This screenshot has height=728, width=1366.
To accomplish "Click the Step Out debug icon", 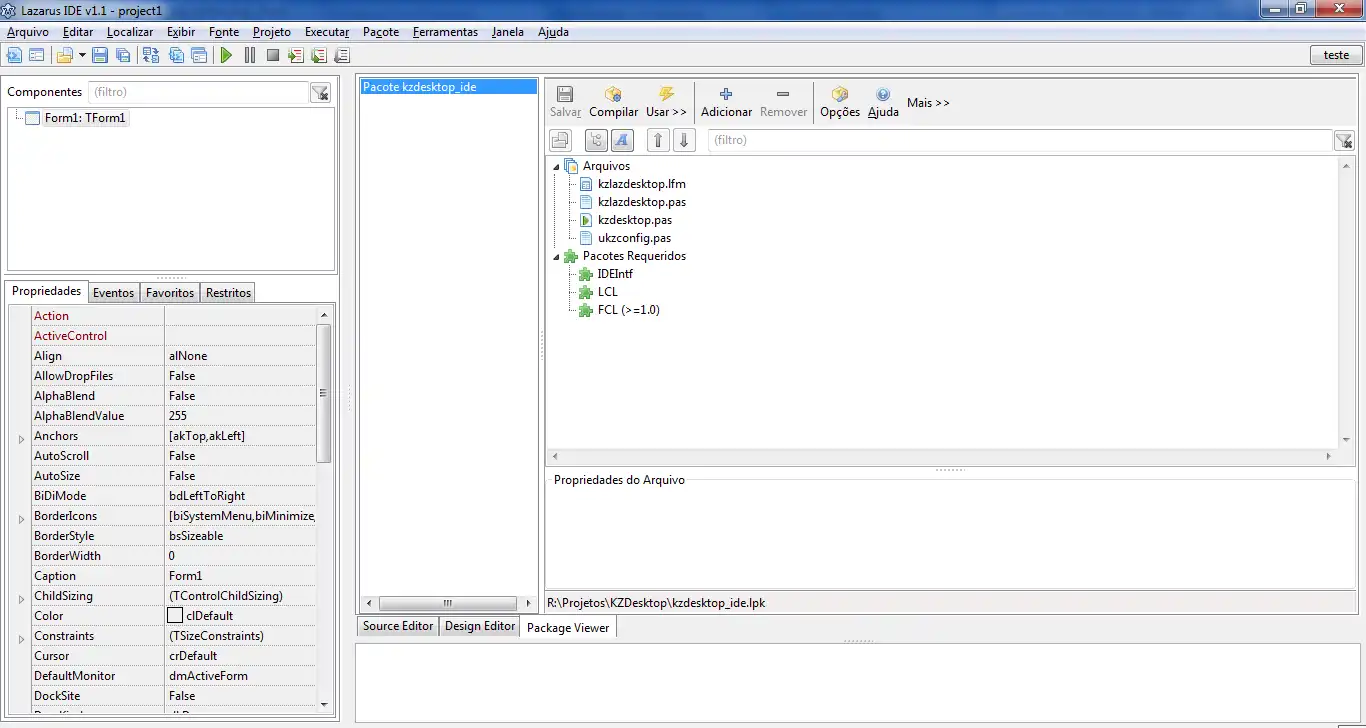I will 342,55.
